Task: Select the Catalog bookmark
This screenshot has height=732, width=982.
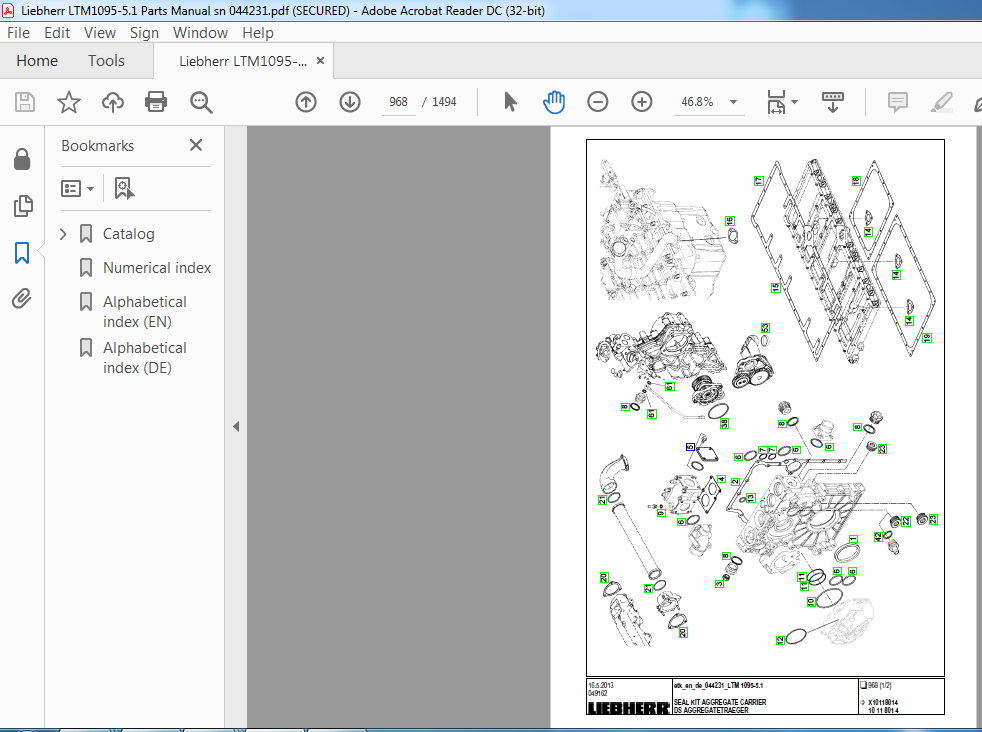Action: pyautogui.click(x=128, y=234)
